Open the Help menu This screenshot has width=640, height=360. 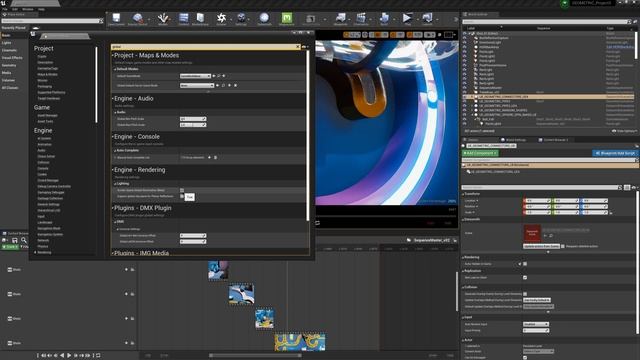tap(41, 9)
